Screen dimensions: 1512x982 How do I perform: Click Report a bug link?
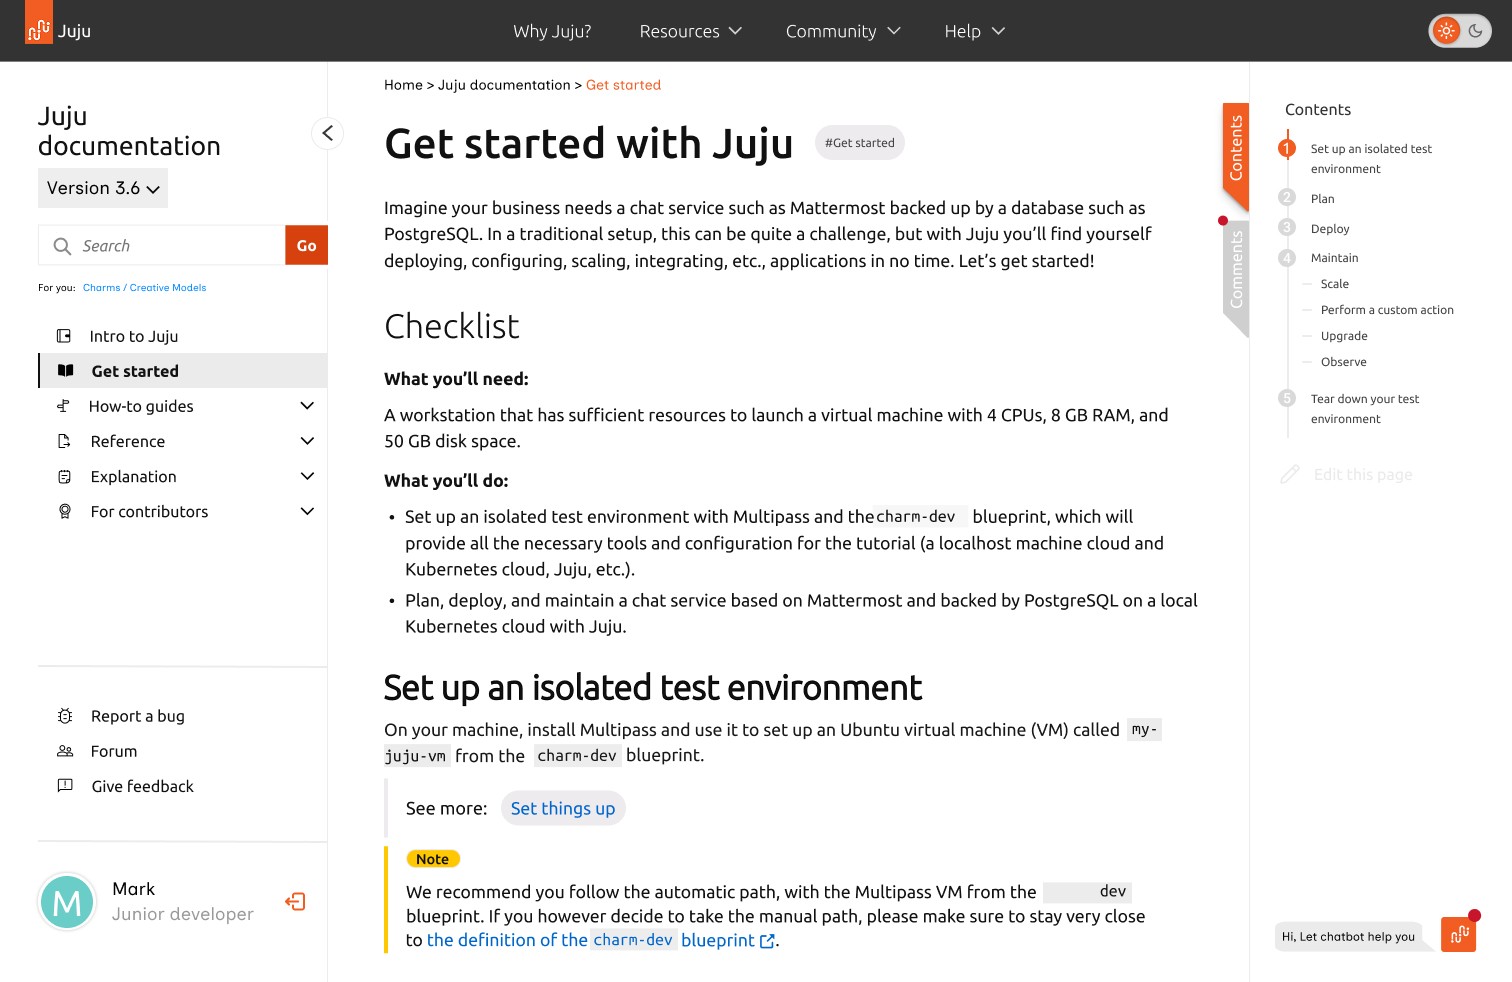(x=138, y=716)
